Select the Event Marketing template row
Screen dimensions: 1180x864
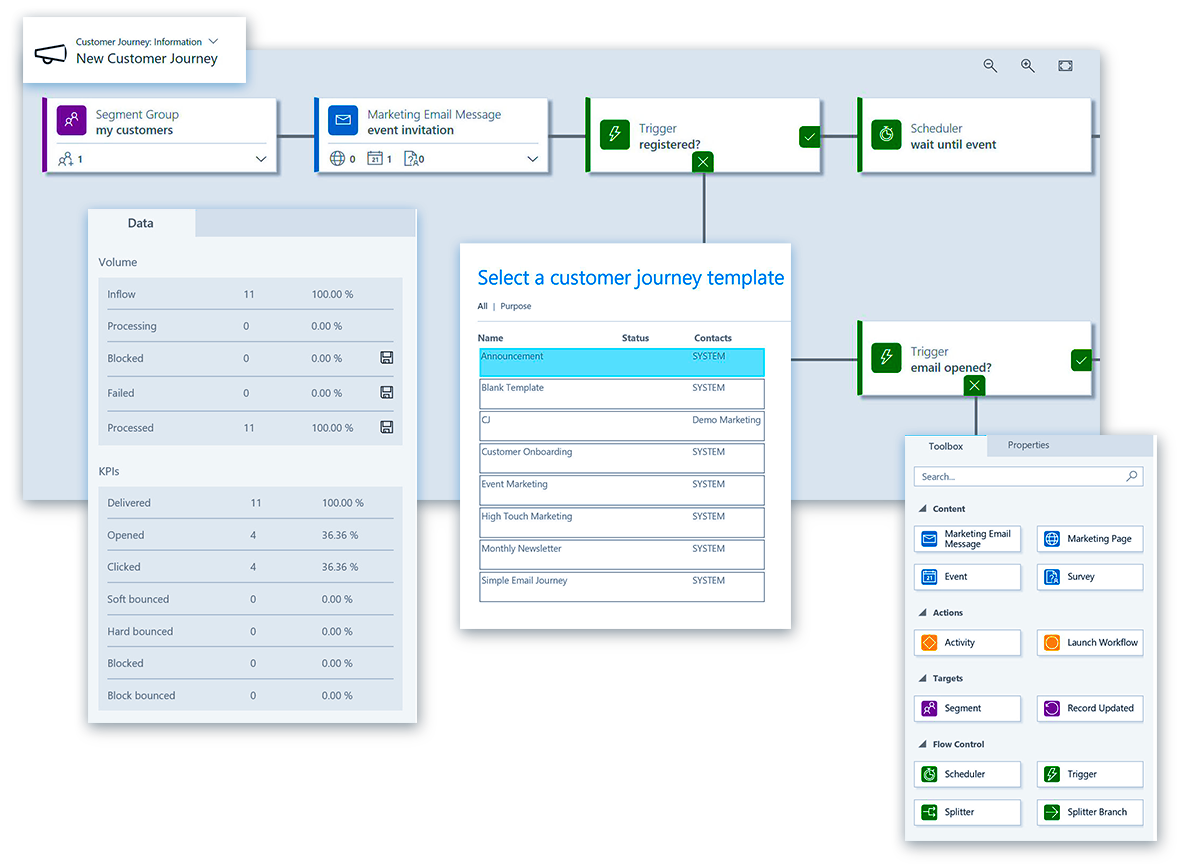coord(621,490)
